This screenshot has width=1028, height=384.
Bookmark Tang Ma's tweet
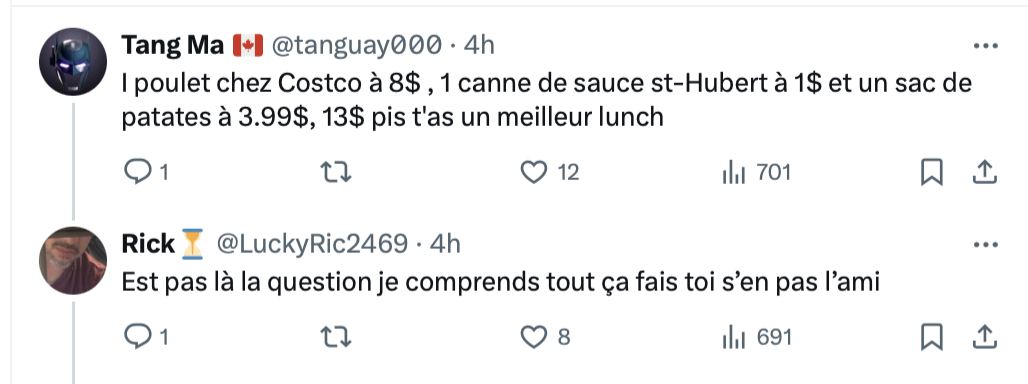932,172
